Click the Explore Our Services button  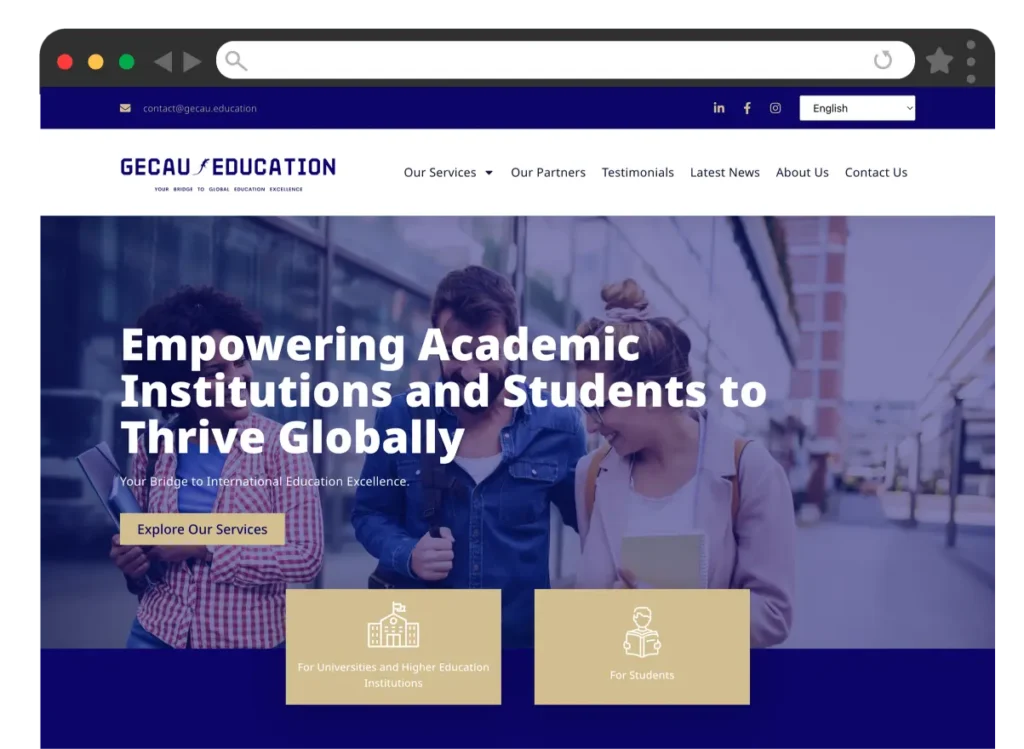point(202,529)
